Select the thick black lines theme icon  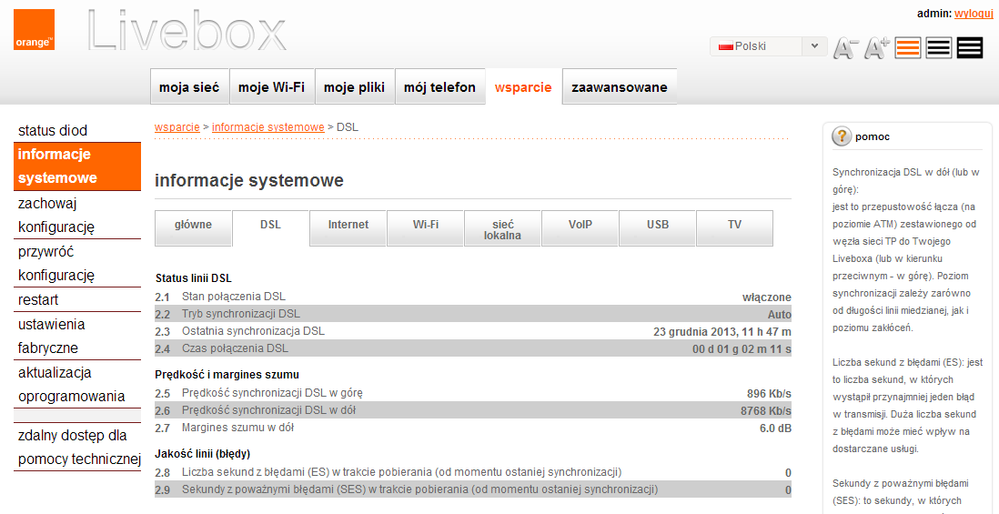tap(969, 47)
